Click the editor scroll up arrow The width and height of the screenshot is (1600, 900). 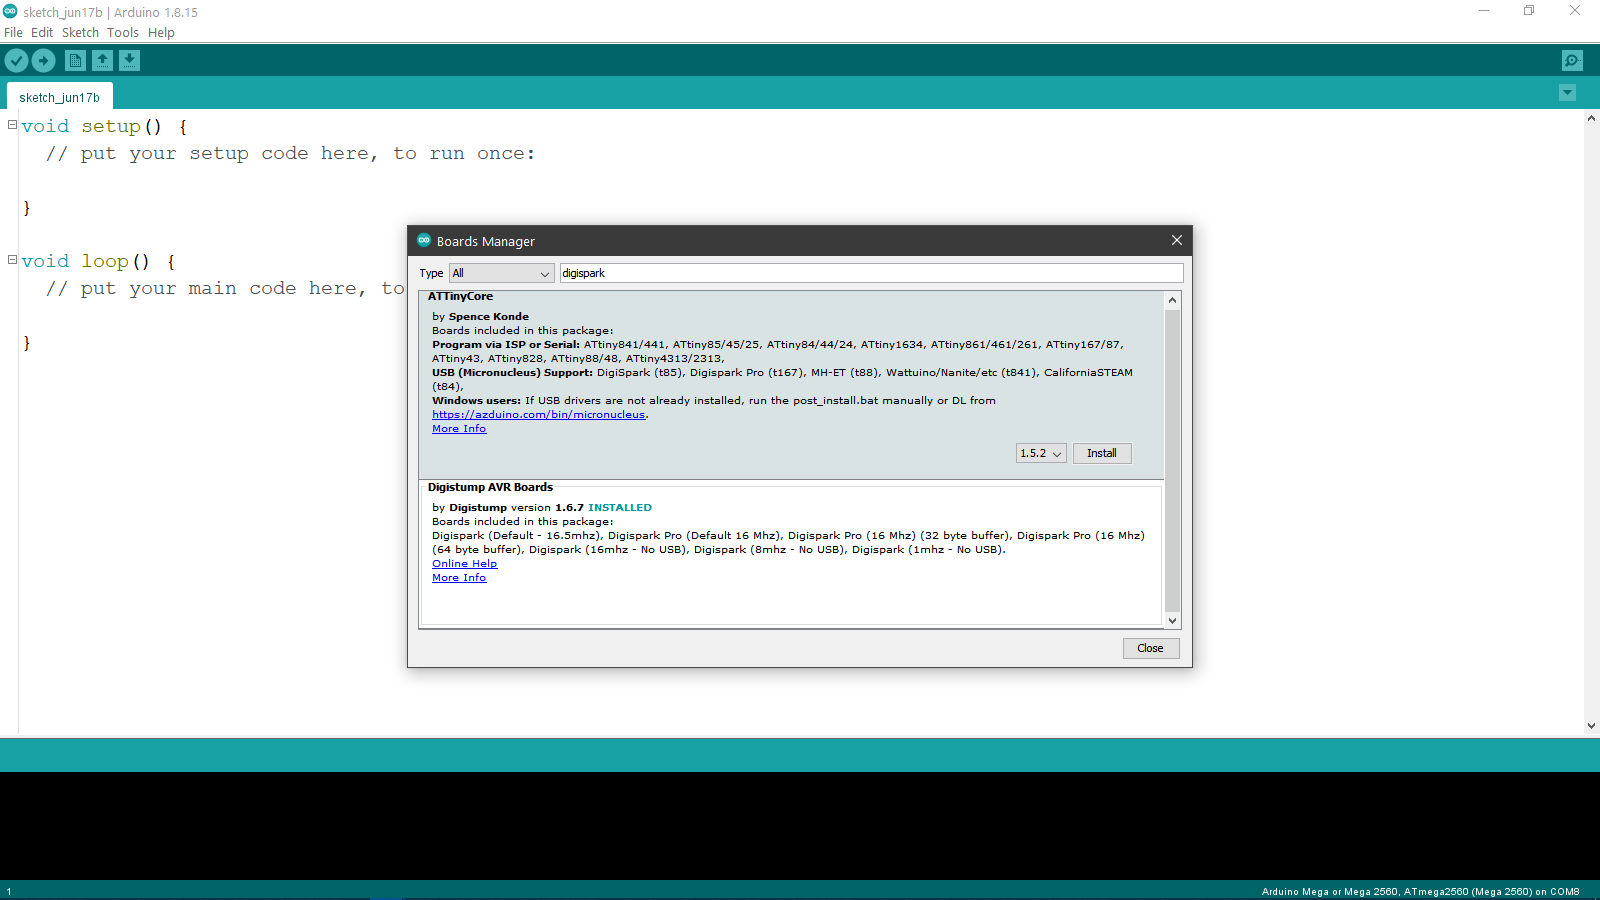(x=1591, y=118)
